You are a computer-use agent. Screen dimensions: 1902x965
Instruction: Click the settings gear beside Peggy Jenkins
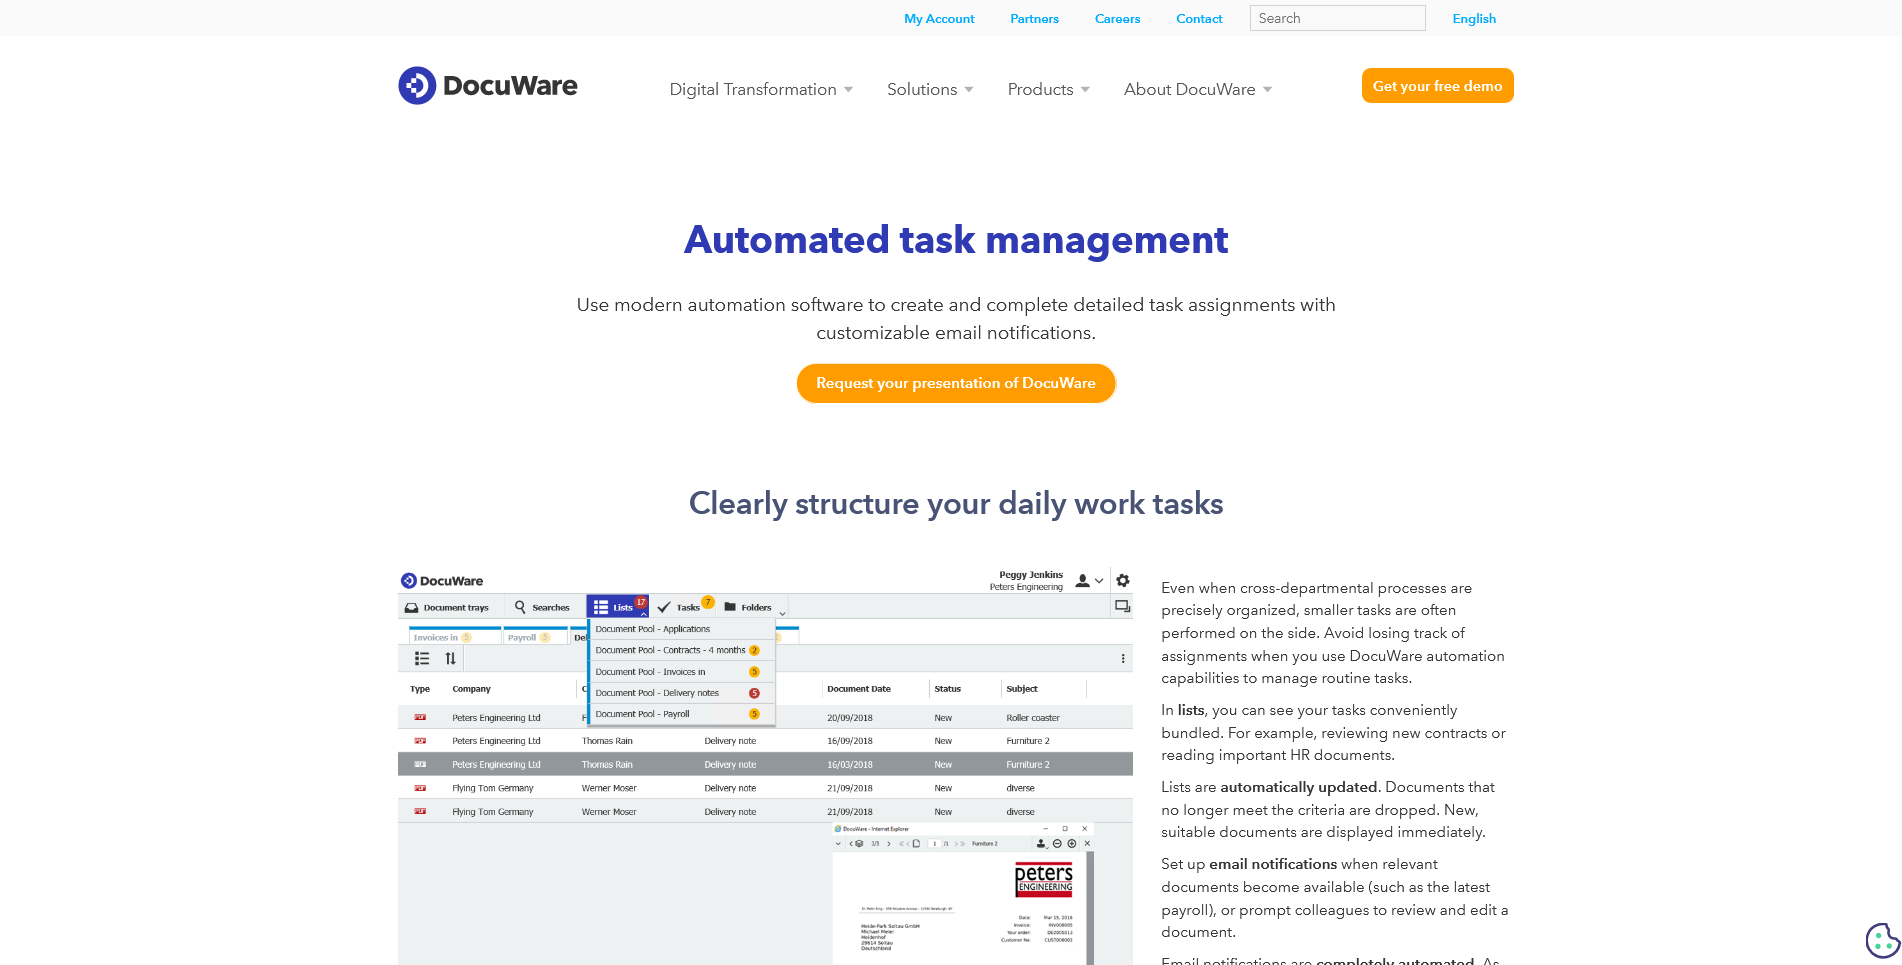(x=1123, y=581)
